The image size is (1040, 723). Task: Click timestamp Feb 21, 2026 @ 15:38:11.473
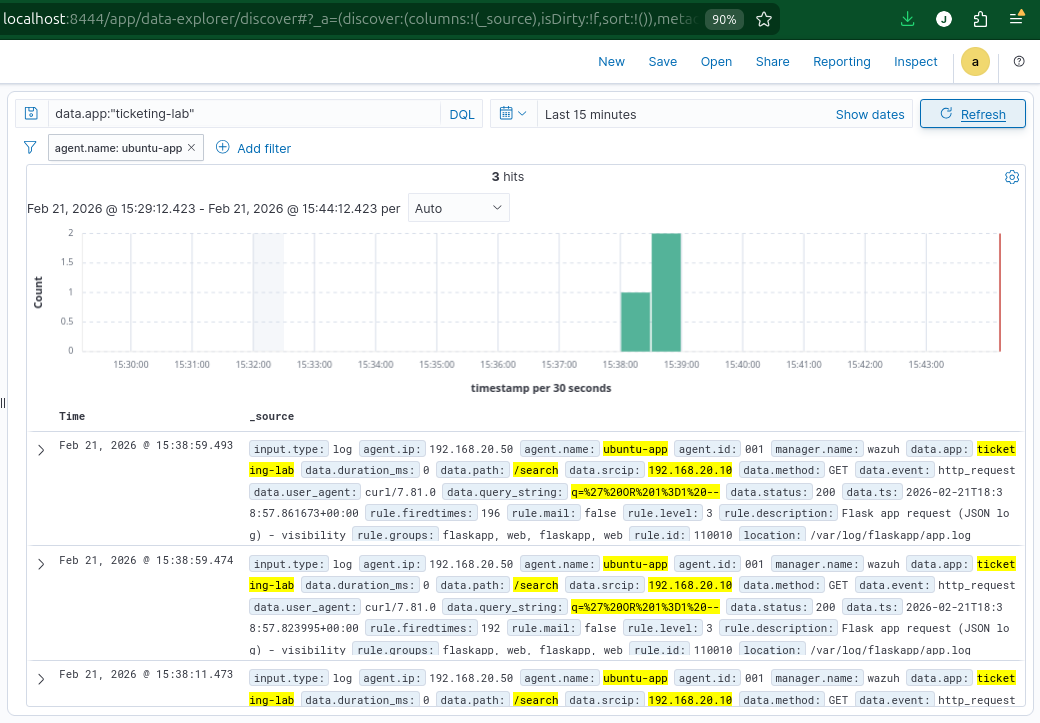[146, 674]
